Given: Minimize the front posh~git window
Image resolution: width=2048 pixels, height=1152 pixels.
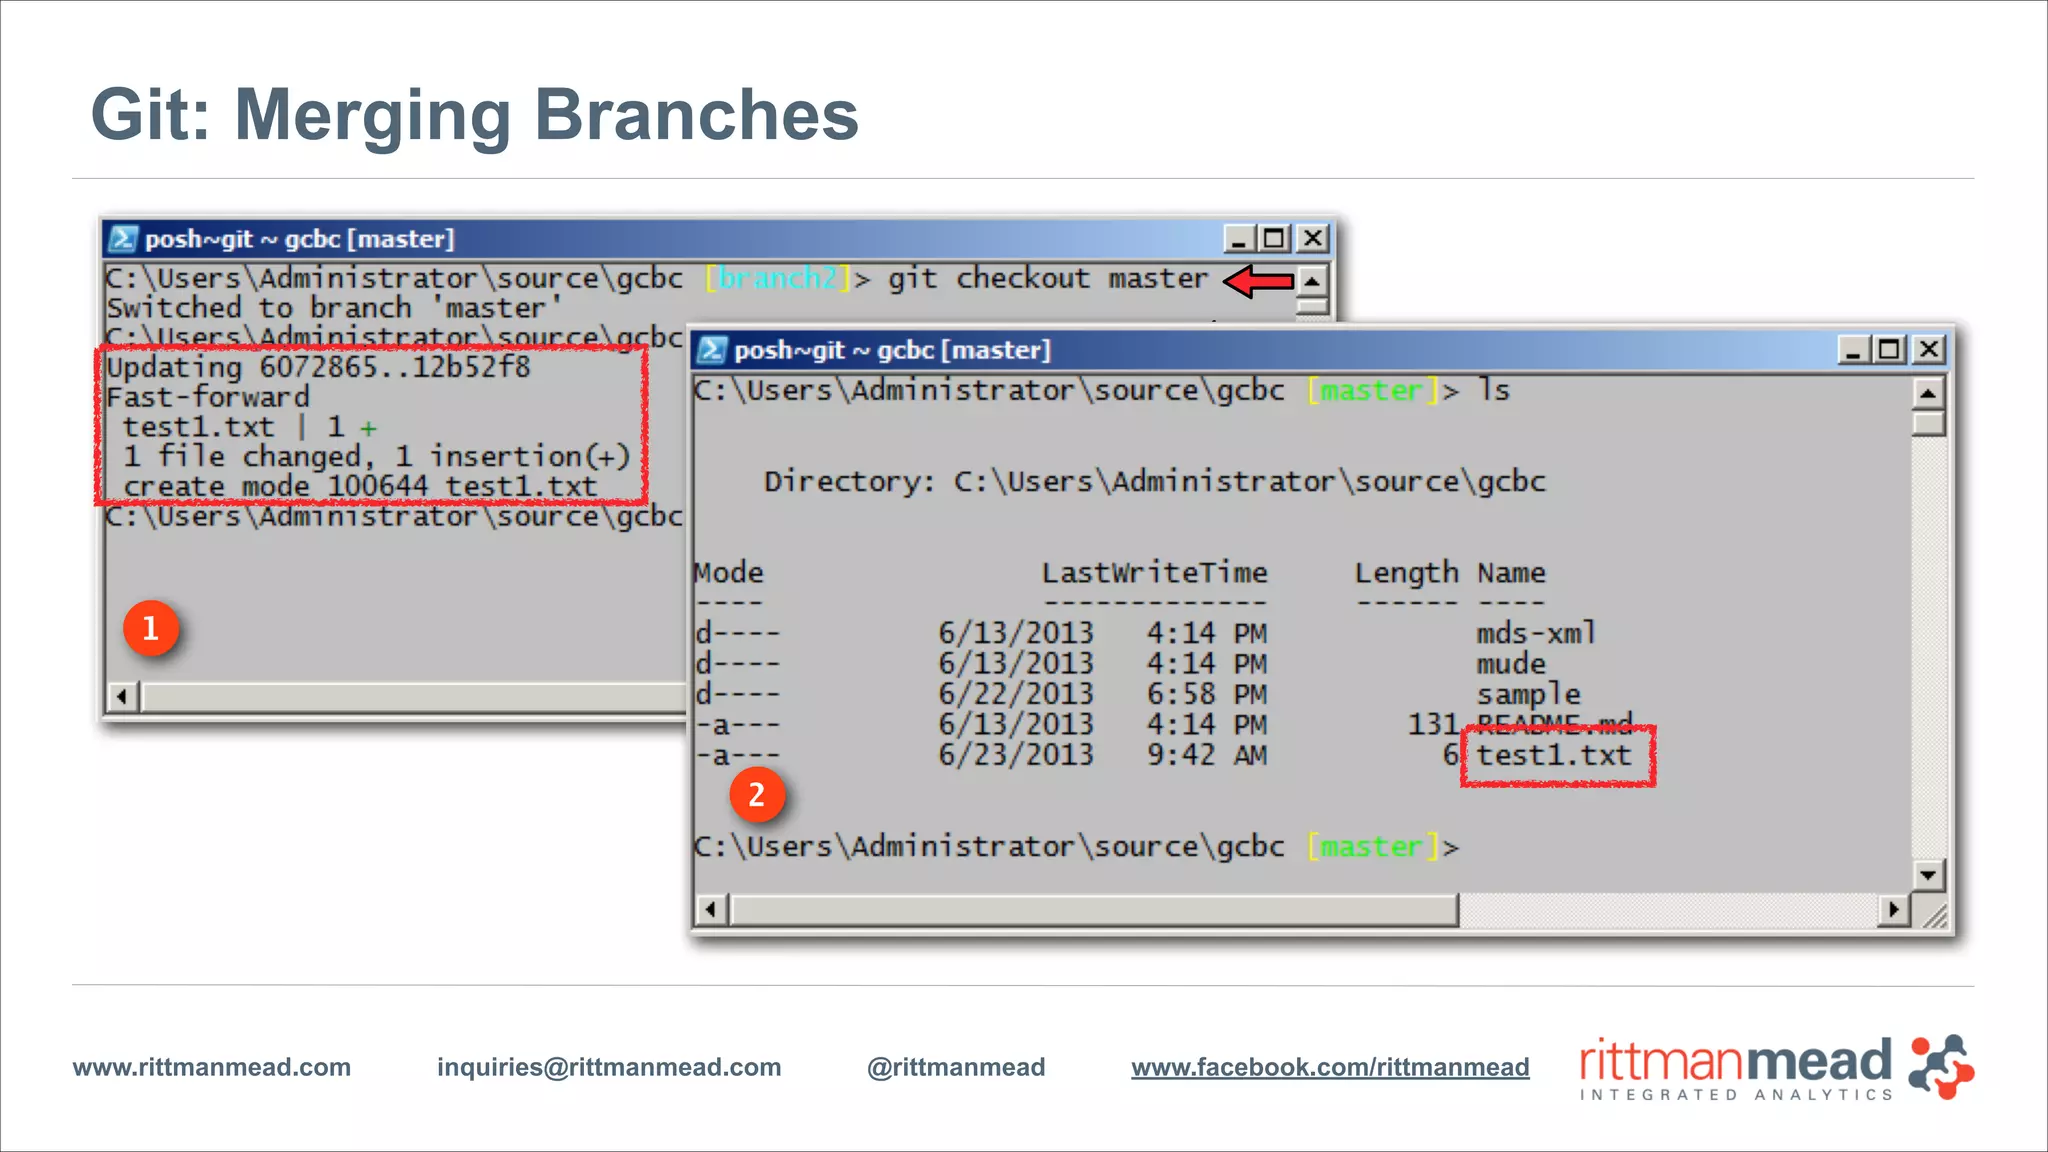Looking at the screenshot, I should coord(1853,350).
